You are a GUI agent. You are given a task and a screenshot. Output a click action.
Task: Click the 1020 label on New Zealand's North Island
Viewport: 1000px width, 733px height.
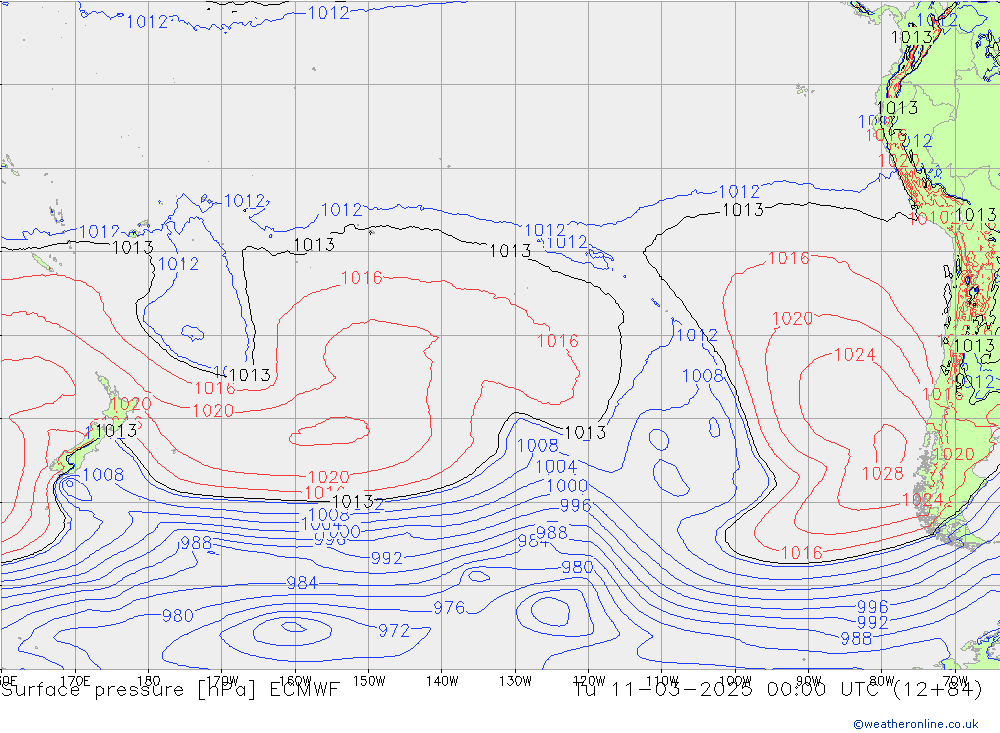[131, 404]
